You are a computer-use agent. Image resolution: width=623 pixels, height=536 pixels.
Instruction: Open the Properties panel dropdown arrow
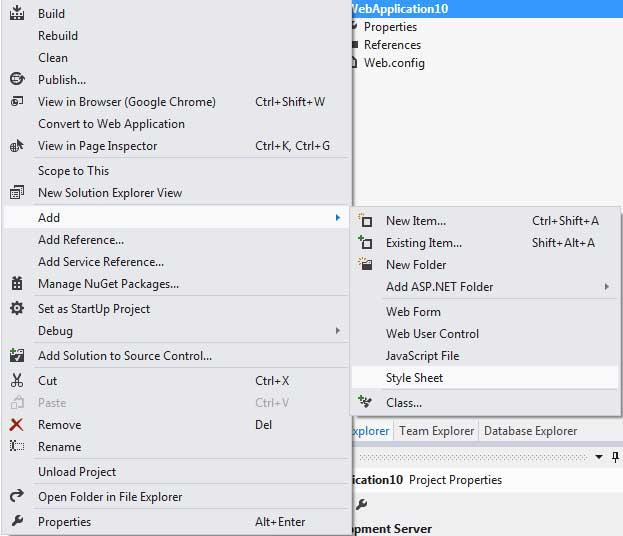(x=599, y=457)
